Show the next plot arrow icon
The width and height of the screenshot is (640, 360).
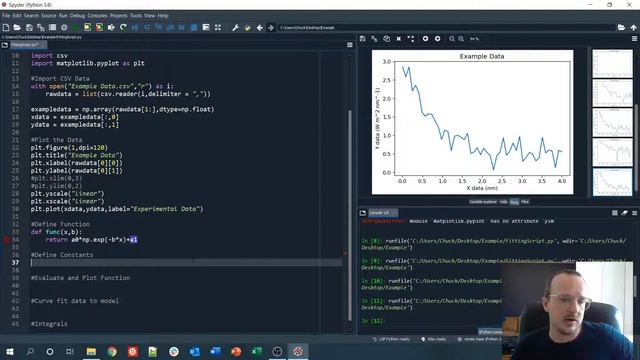click(x=438, y=38)
